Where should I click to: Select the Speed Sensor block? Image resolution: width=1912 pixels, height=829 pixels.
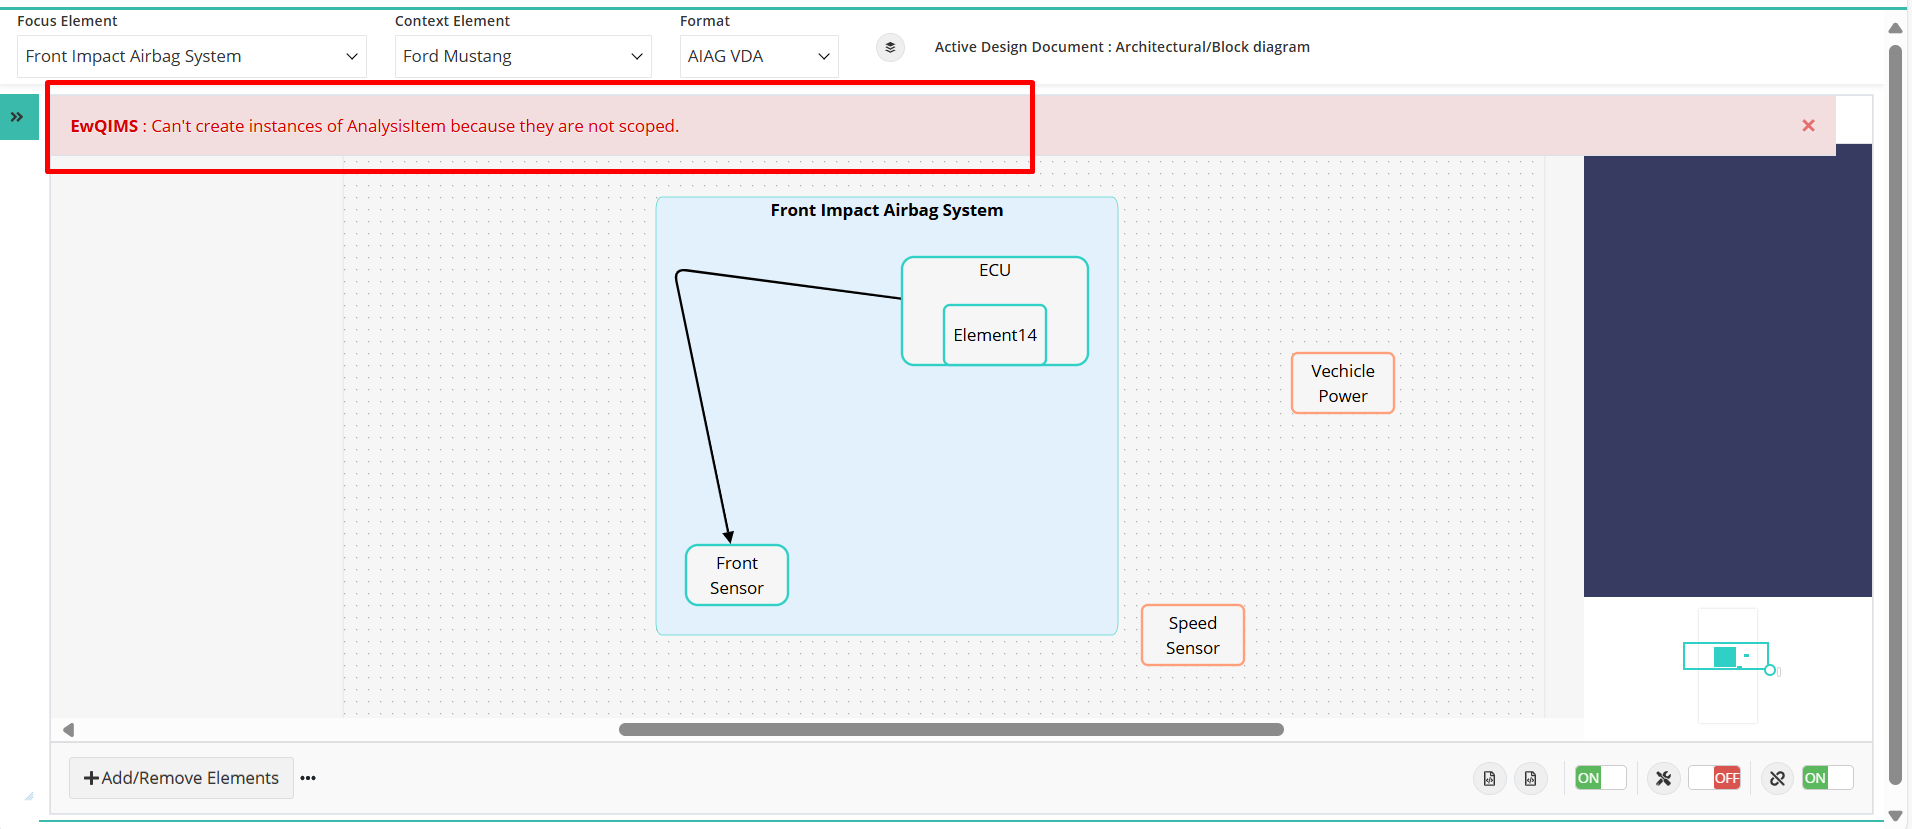pos(1193,635)
